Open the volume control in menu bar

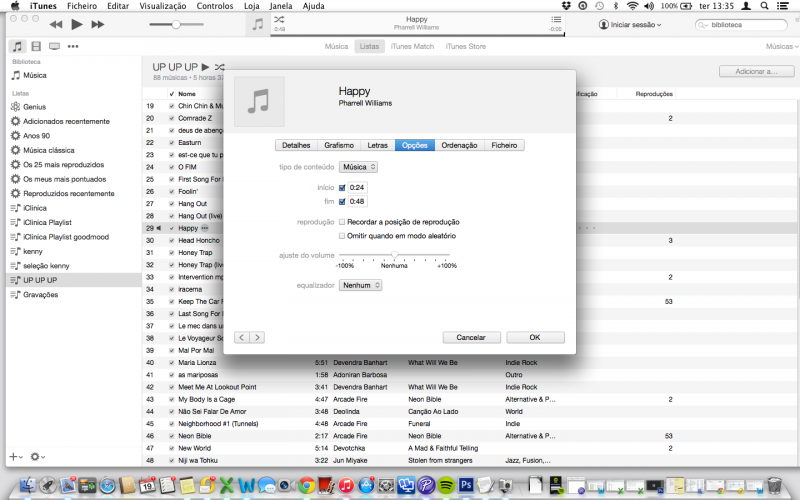[x=649, y=6]
